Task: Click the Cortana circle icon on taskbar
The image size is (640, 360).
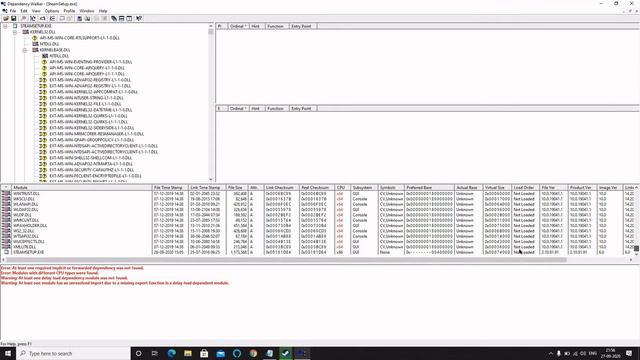Action: [138, 353]
